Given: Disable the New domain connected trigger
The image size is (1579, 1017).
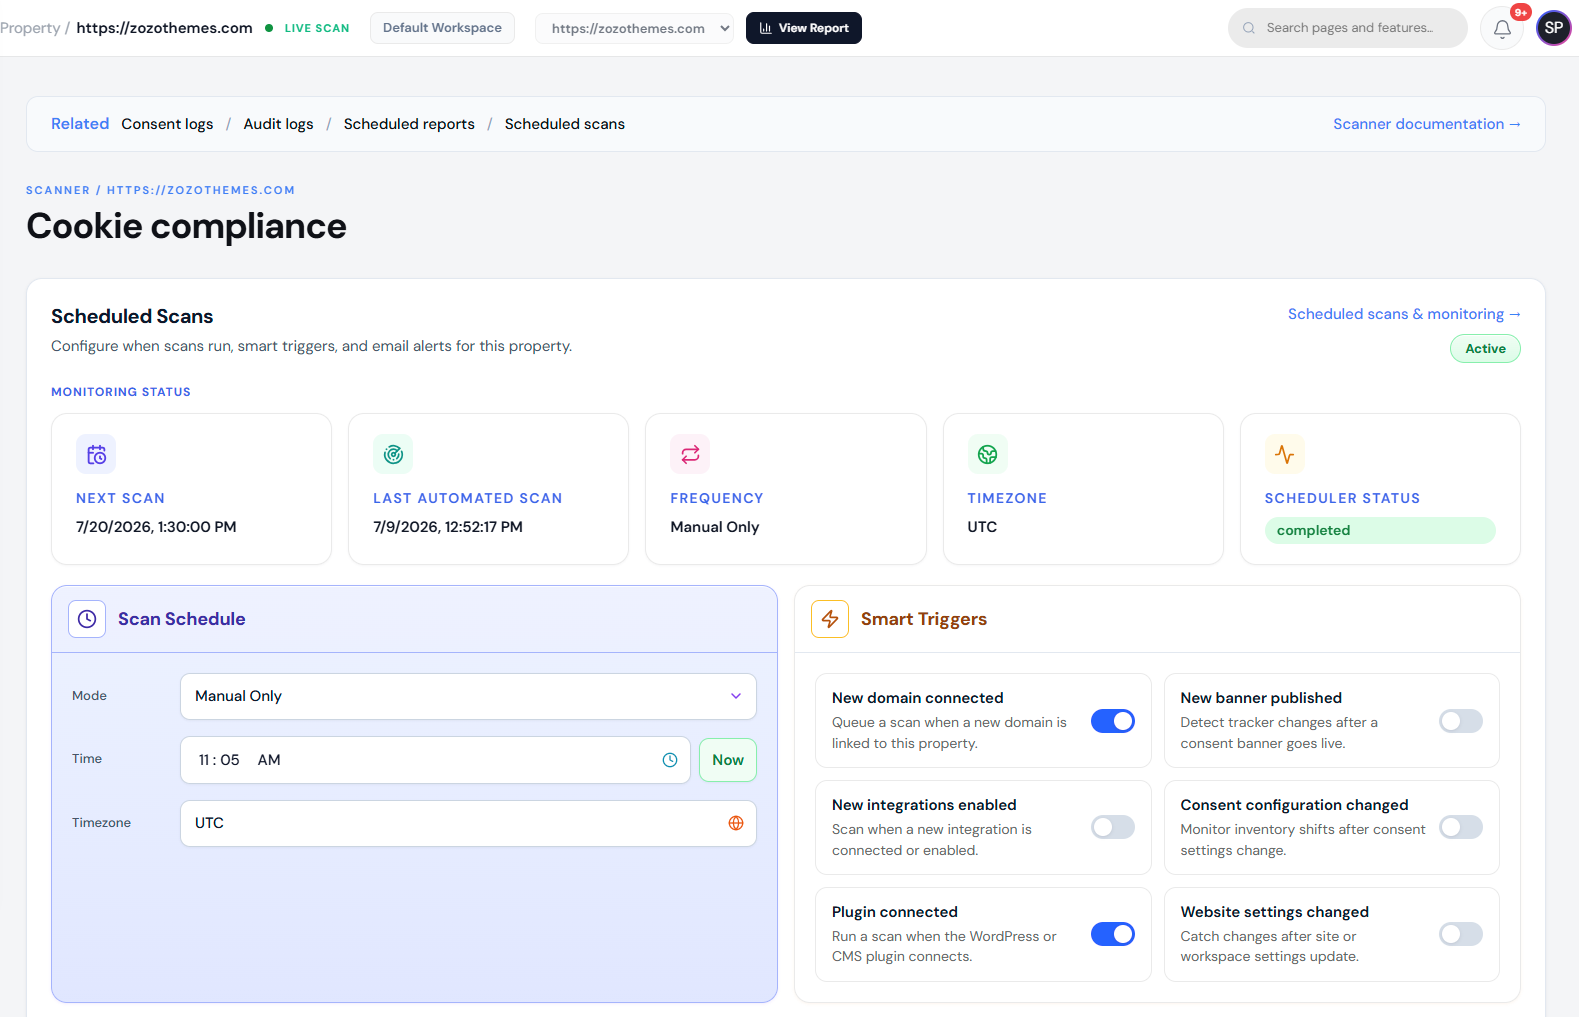Looking at the screenshot, I should [x=1113, y=721].
